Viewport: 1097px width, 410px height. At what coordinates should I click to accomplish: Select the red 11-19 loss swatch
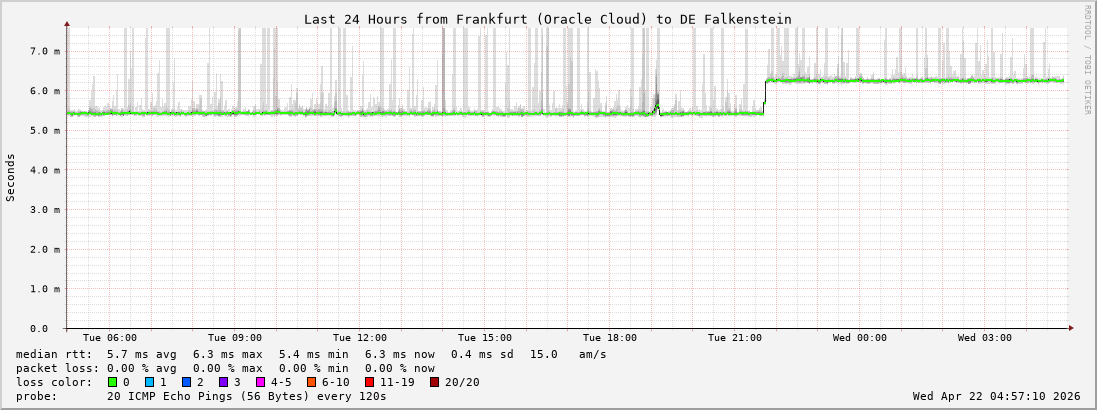[370, 382]
